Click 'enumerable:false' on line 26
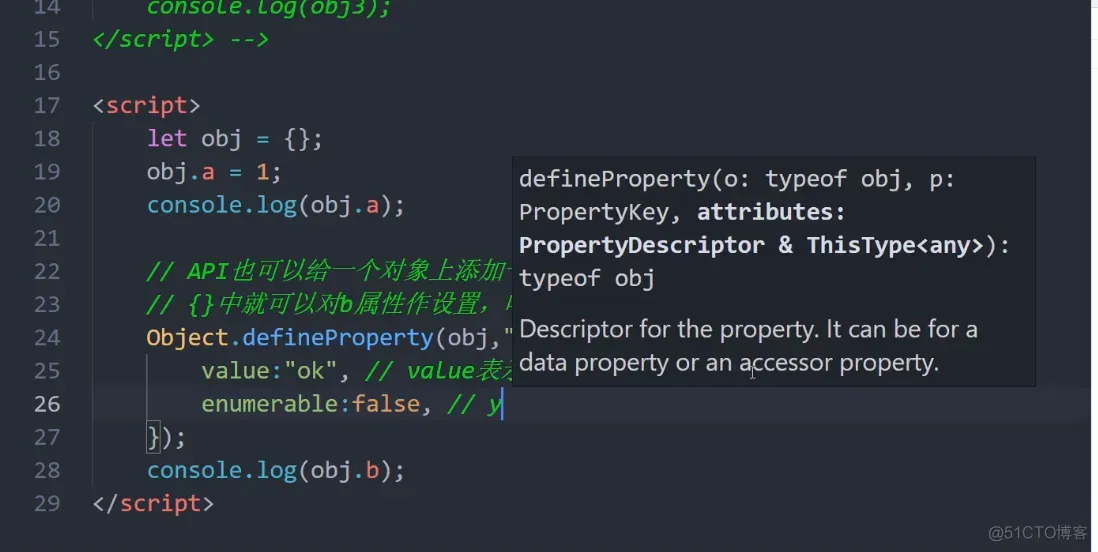Image resolution: width=1098 pixels, height=552 pixels. coord(310,404)
